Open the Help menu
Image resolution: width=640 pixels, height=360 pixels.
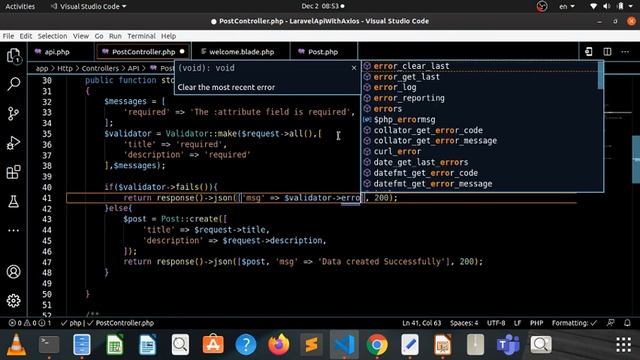(x=168, y=36)
